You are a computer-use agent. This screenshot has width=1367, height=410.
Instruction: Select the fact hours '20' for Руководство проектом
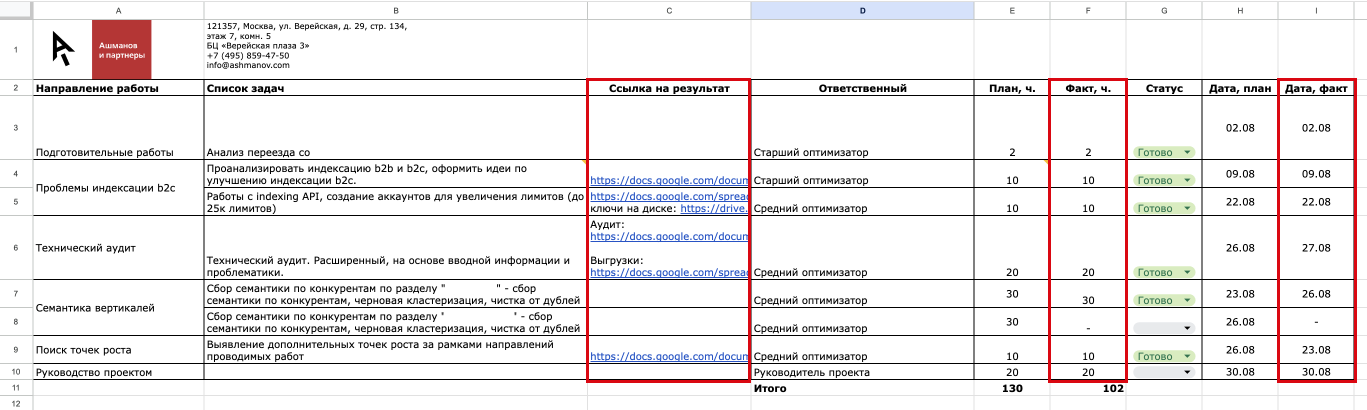[x=1088, y=372]
